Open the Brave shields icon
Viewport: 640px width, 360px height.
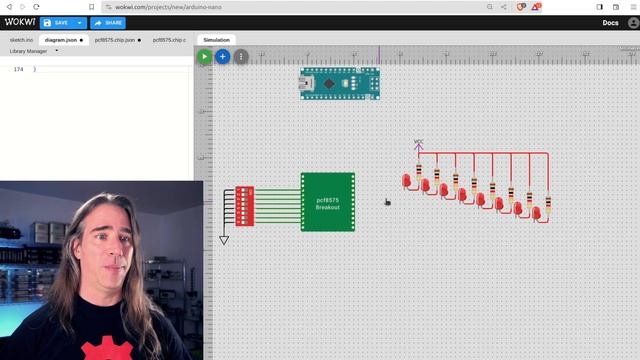(520, 7)
